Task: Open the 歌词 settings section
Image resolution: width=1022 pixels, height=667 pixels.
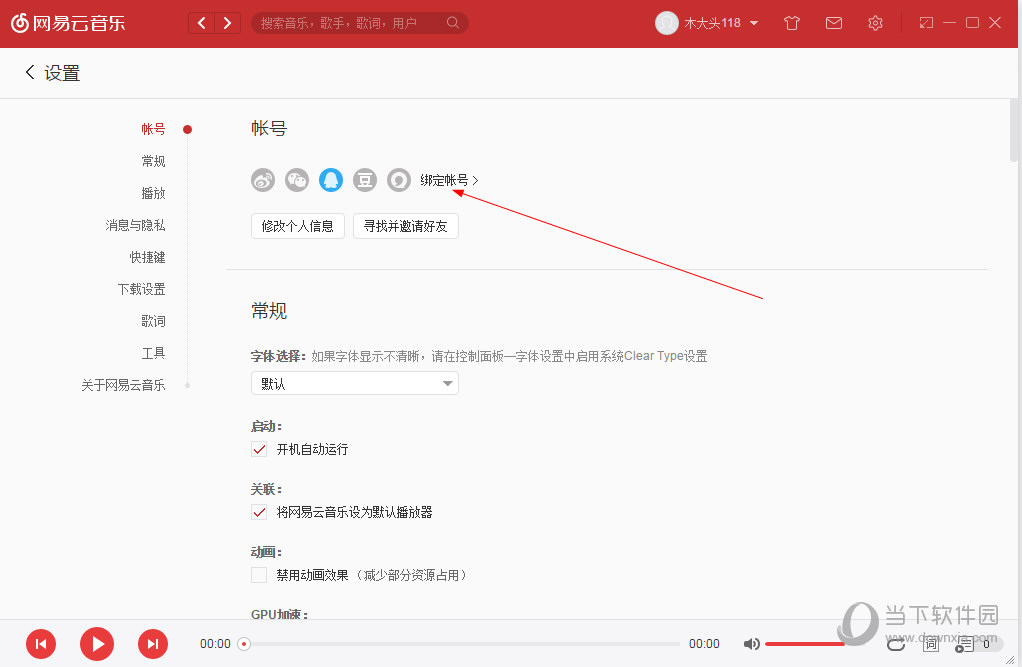Action: point(153,320)
